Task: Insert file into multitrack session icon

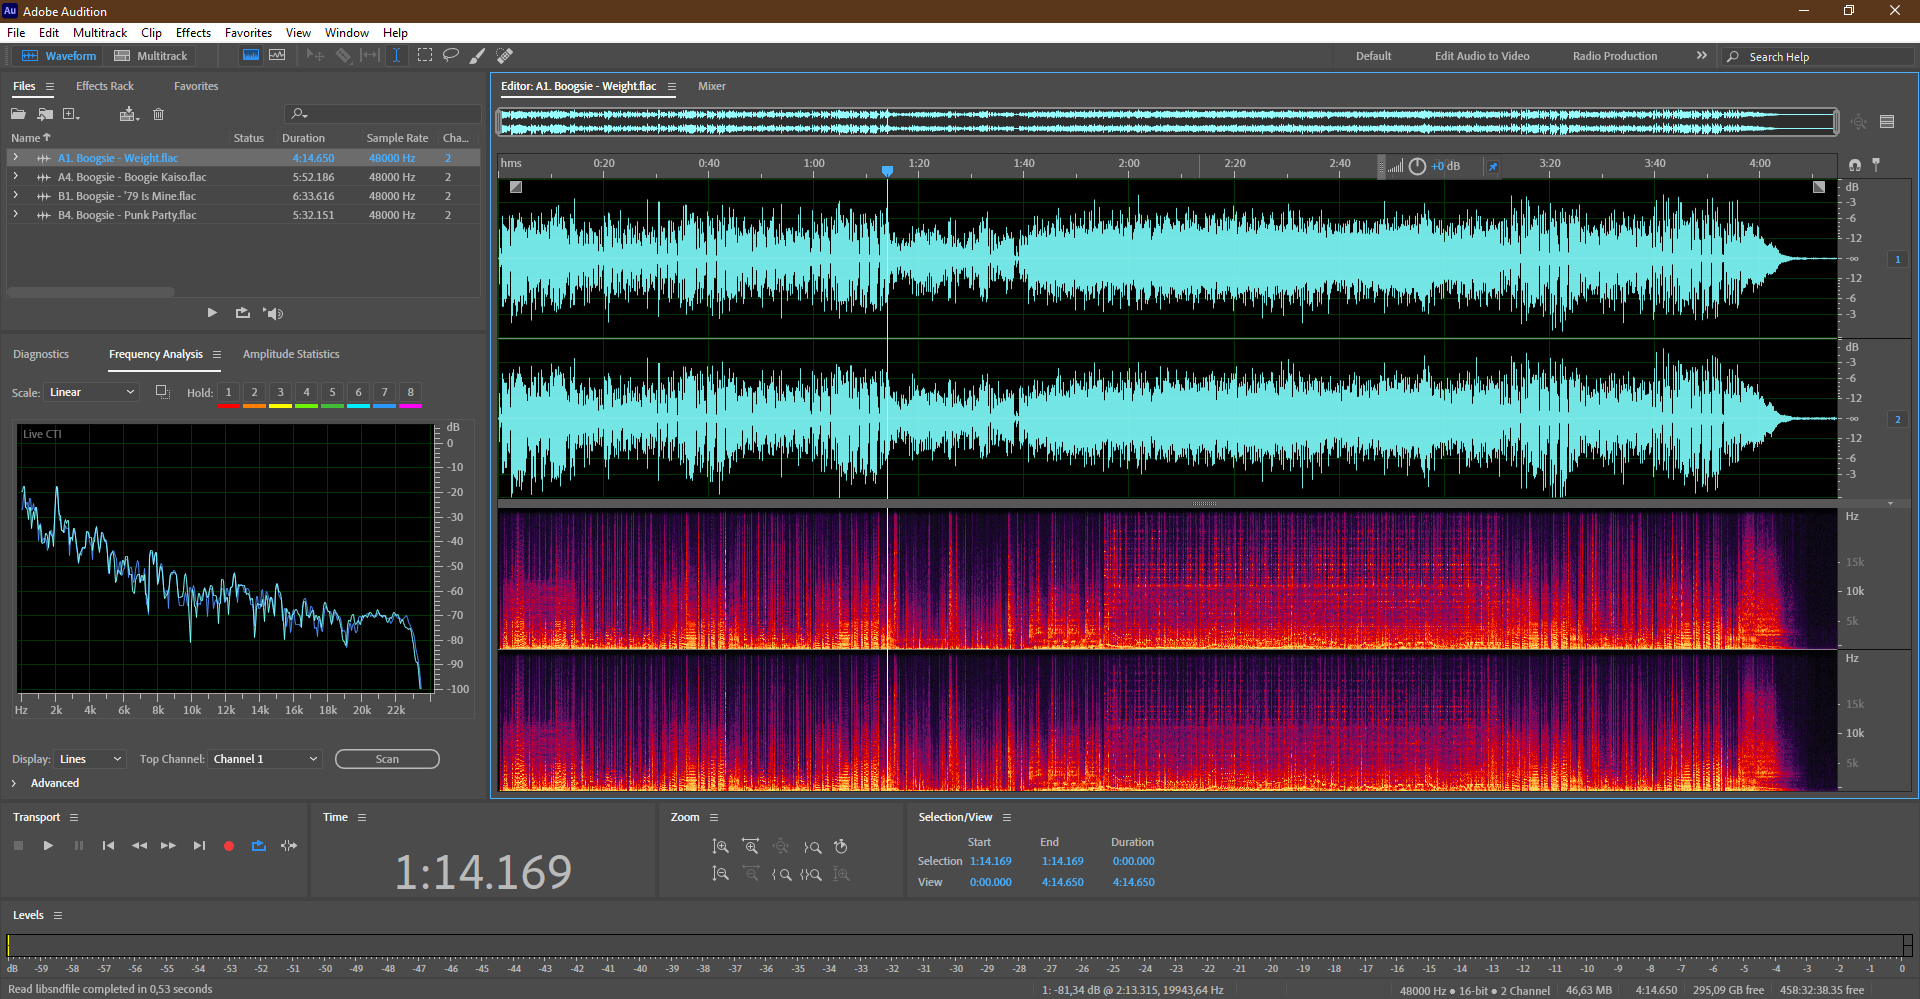Action: pyautogui.click(x=128, y=114)
